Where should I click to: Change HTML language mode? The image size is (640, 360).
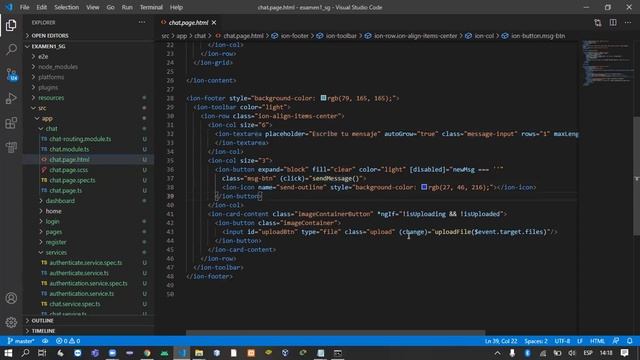pos(597,341)
